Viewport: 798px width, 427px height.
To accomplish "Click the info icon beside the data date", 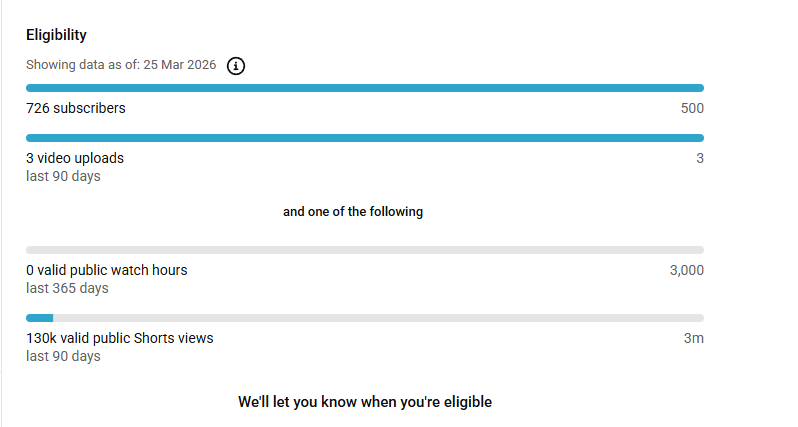I will (236, 66).
